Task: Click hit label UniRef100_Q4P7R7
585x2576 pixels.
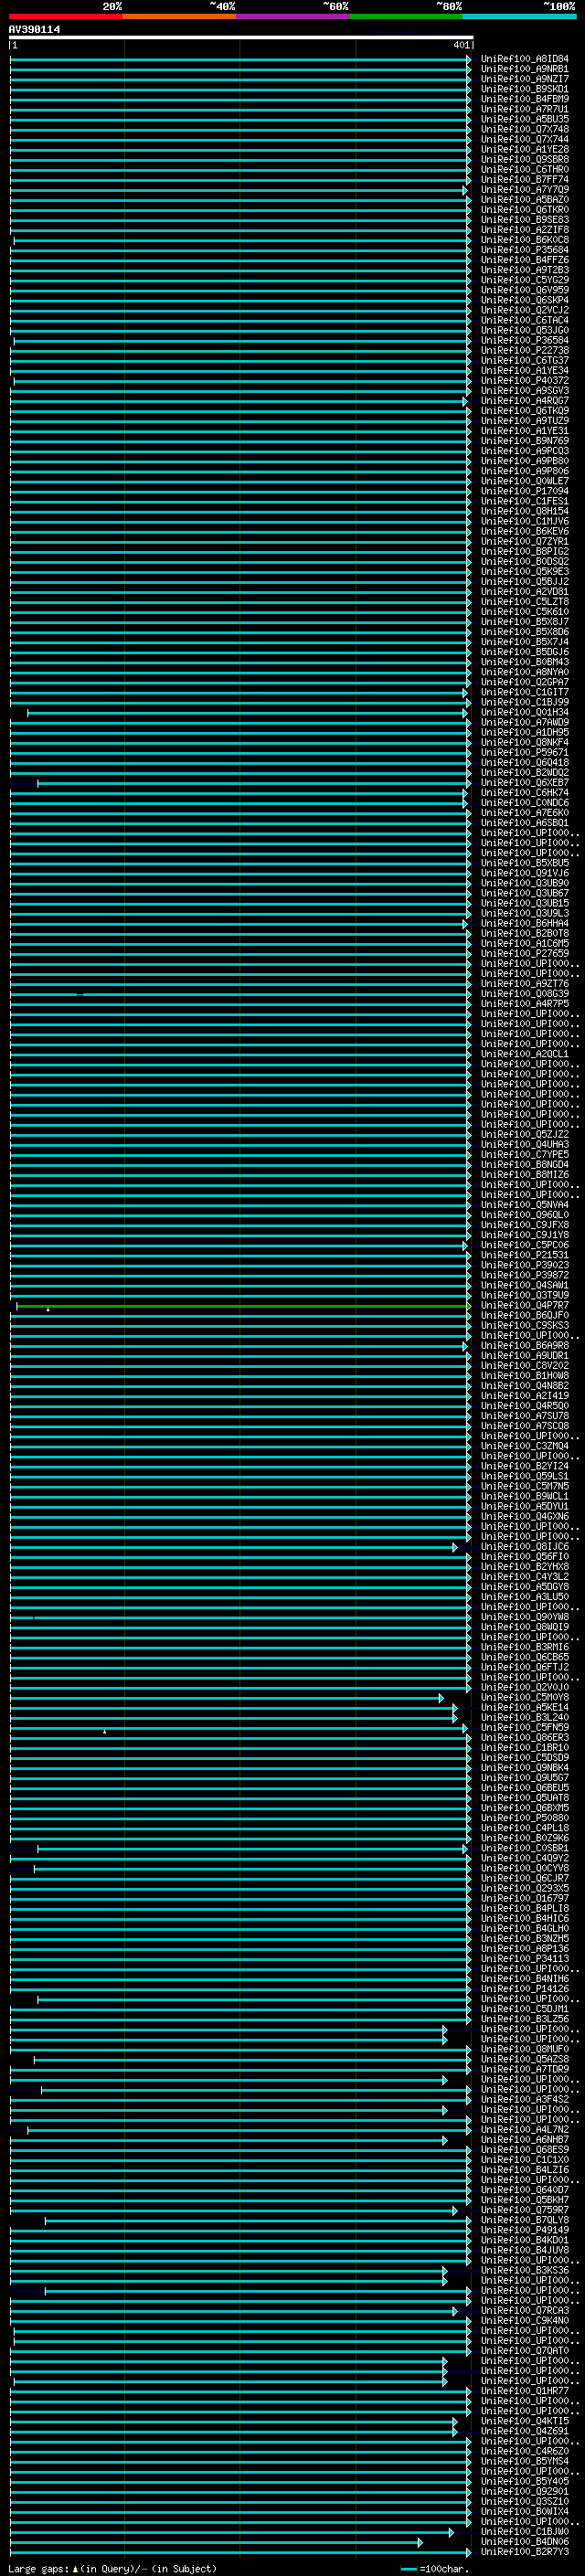Action: pos(524,1305)
